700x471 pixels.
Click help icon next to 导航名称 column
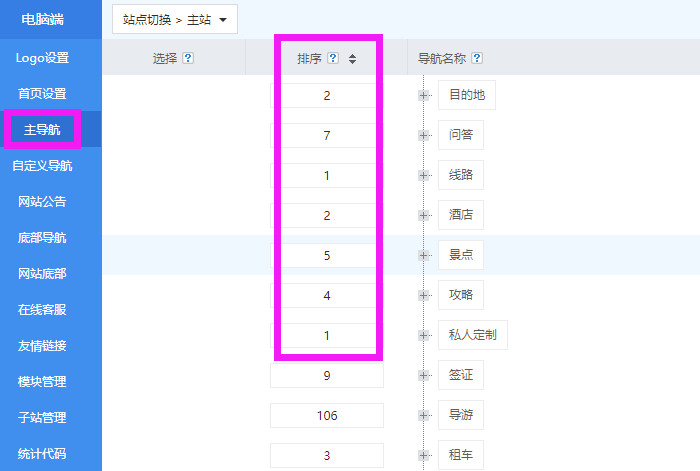point(477,58)
